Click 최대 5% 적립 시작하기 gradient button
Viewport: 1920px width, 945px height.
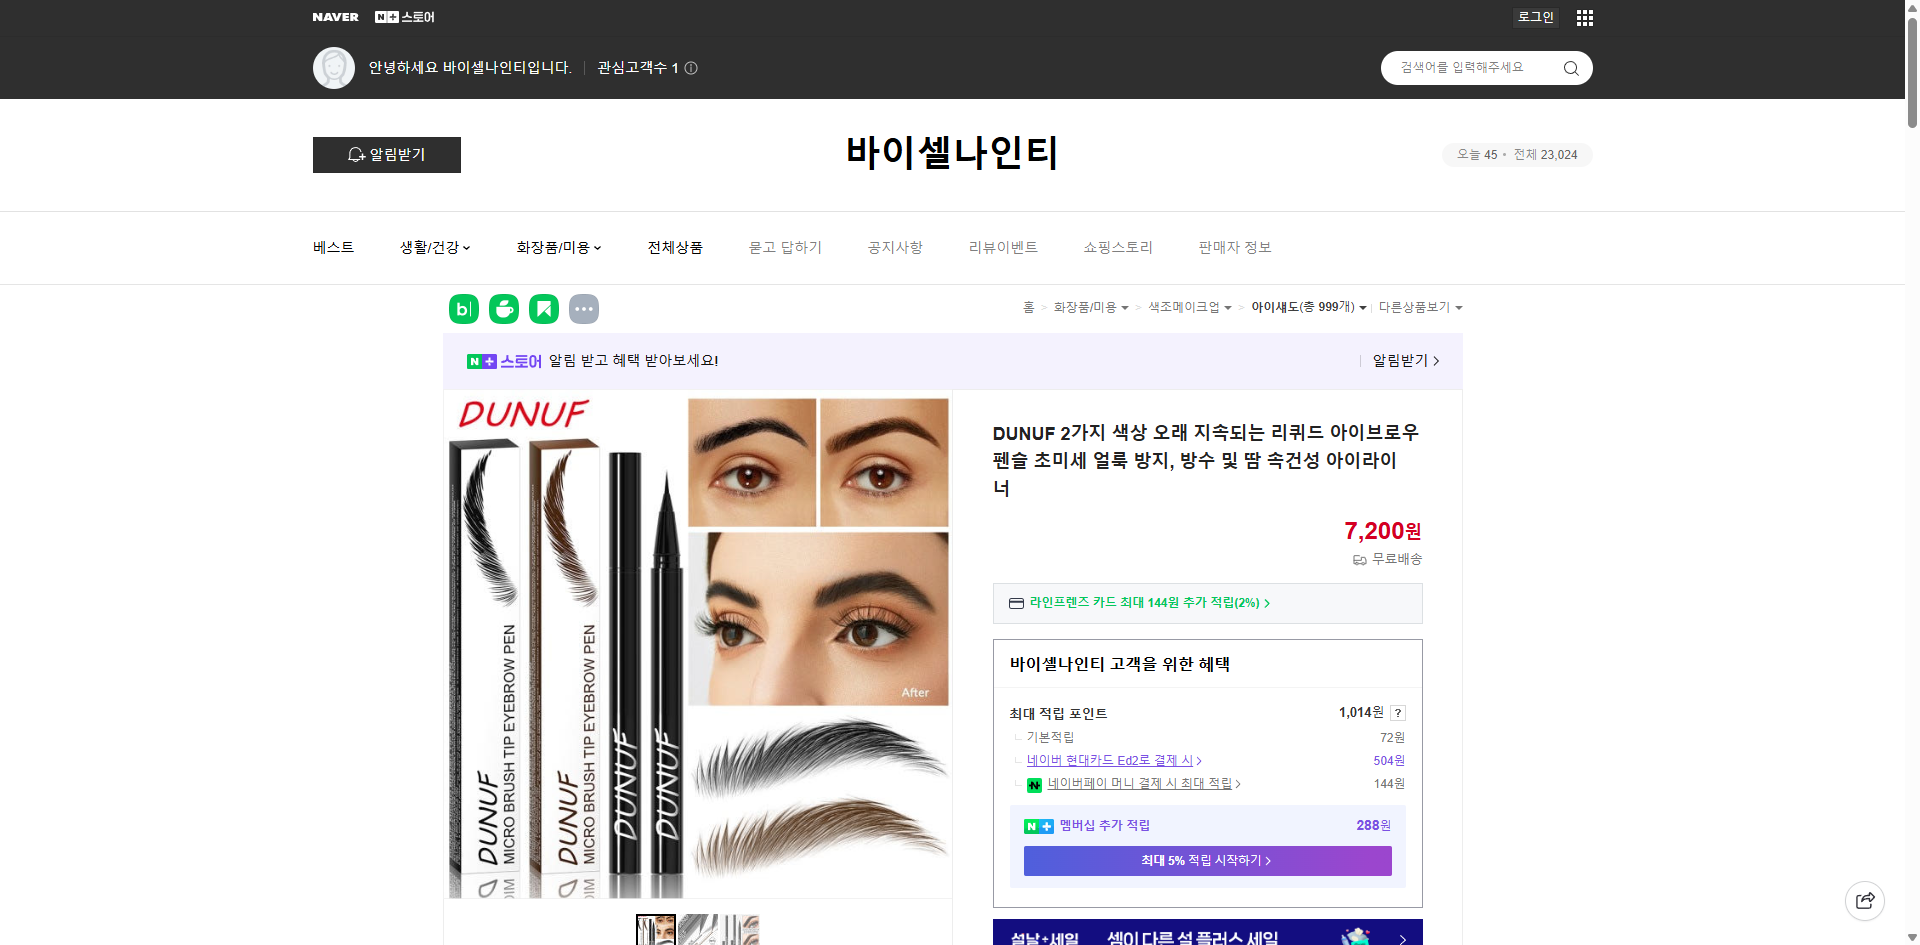click(1206, 860)
